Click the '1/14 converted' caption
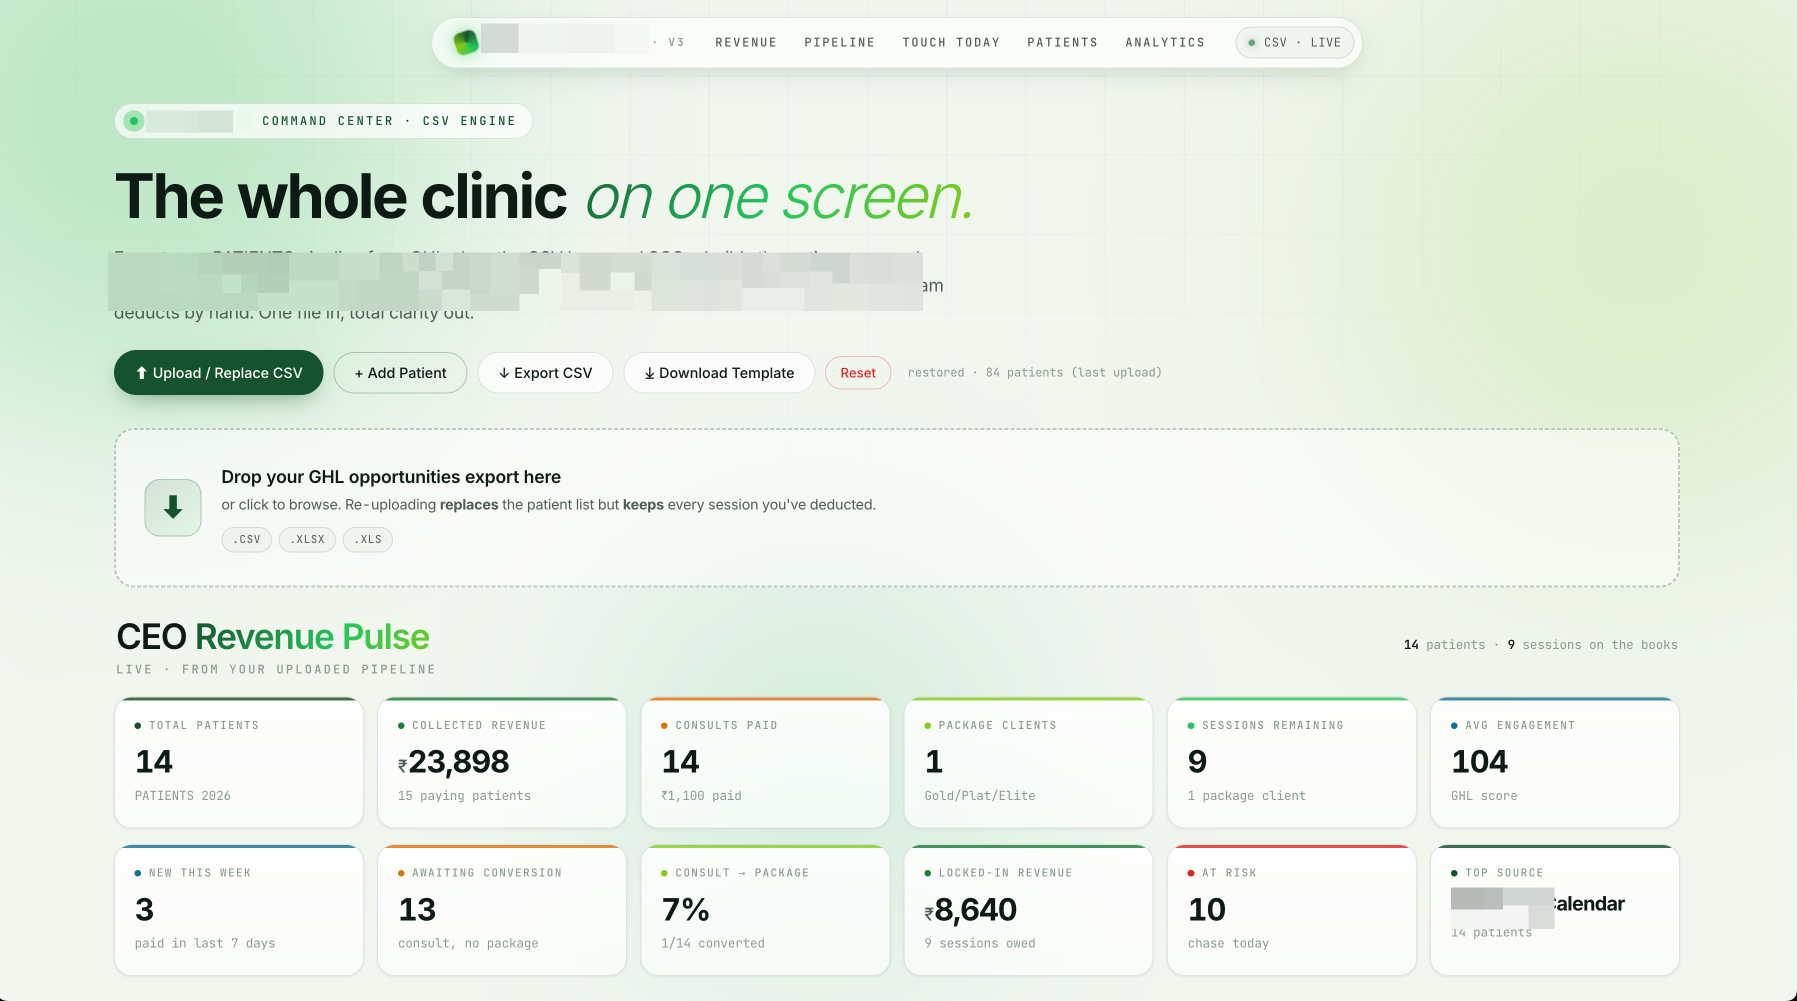1797x1001 pixels. [x=713, y=944]
